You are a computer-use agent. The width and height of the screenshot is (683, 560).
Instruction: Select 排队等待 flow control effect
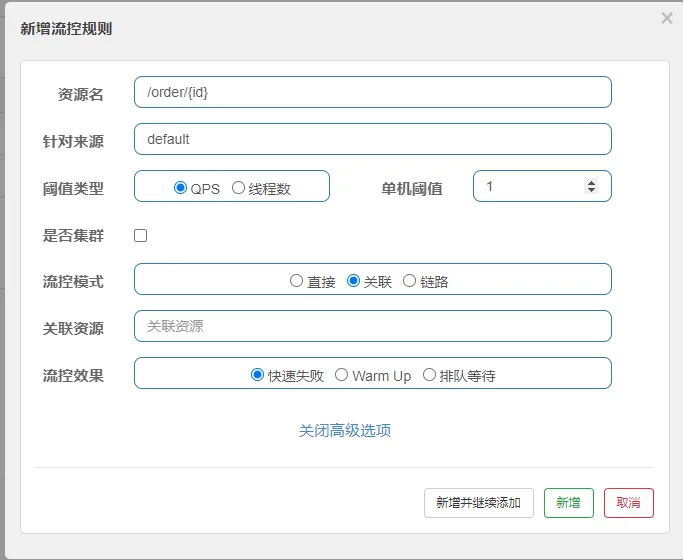click(429, 374)
